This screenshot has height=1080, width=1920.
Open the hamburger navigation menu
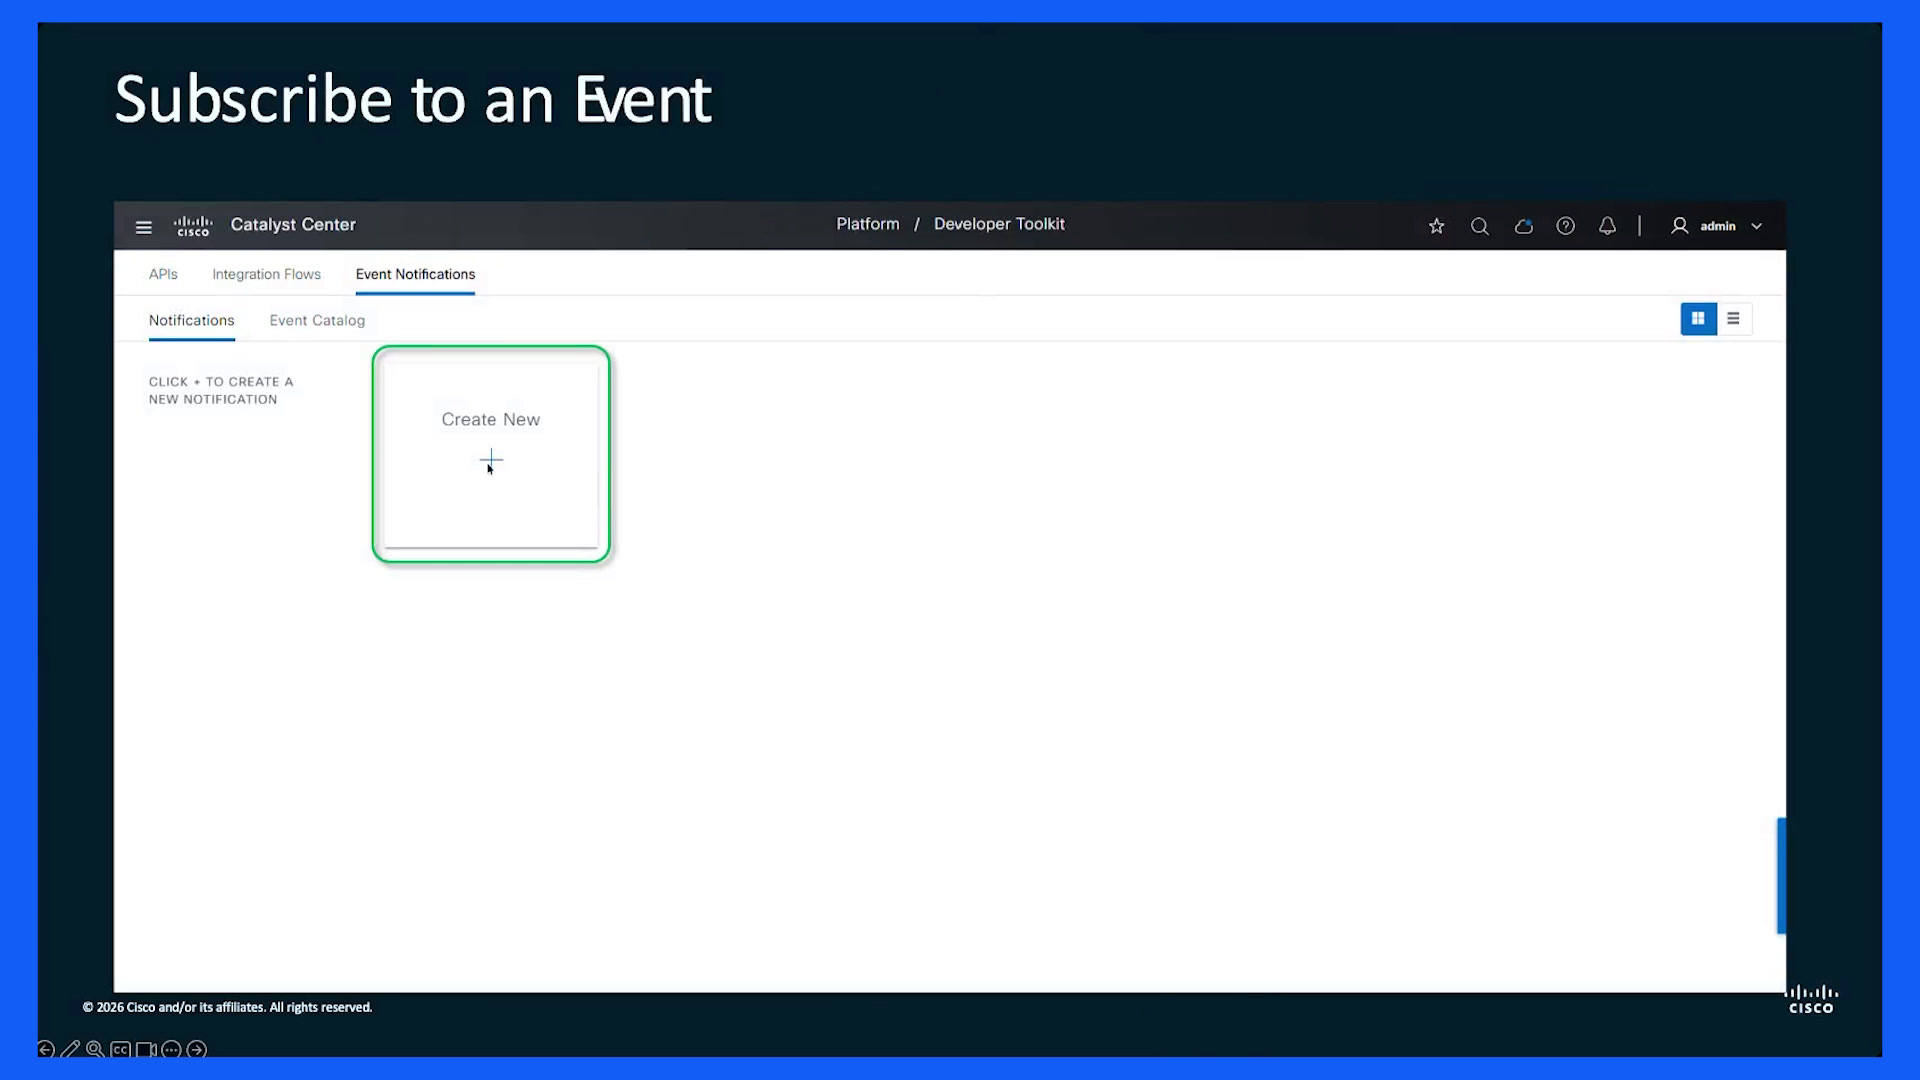click(143, 227)
